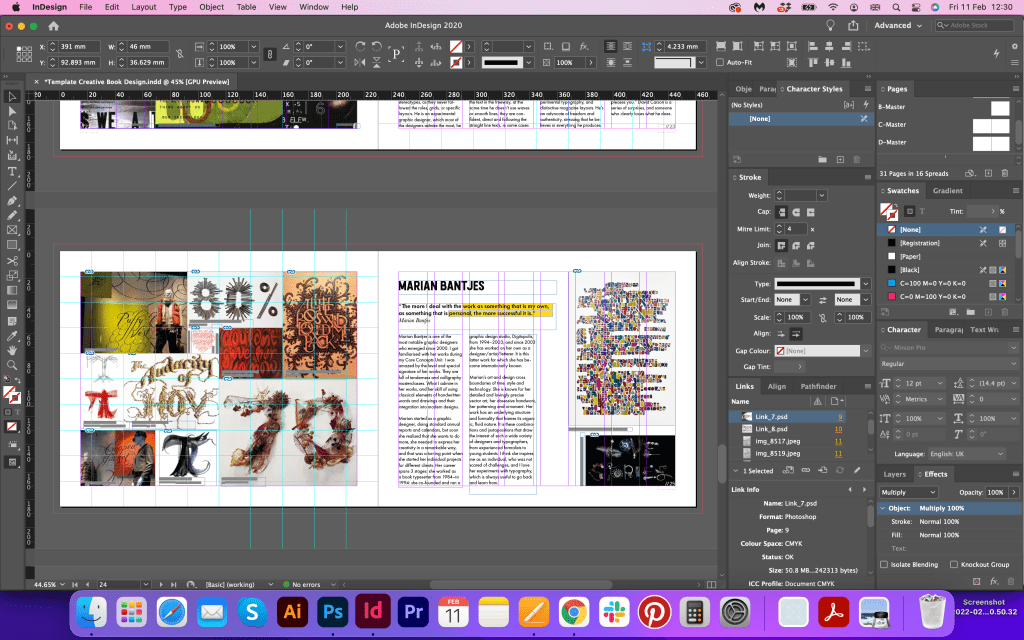Enable the Isolate Blending checkbox

884,565
